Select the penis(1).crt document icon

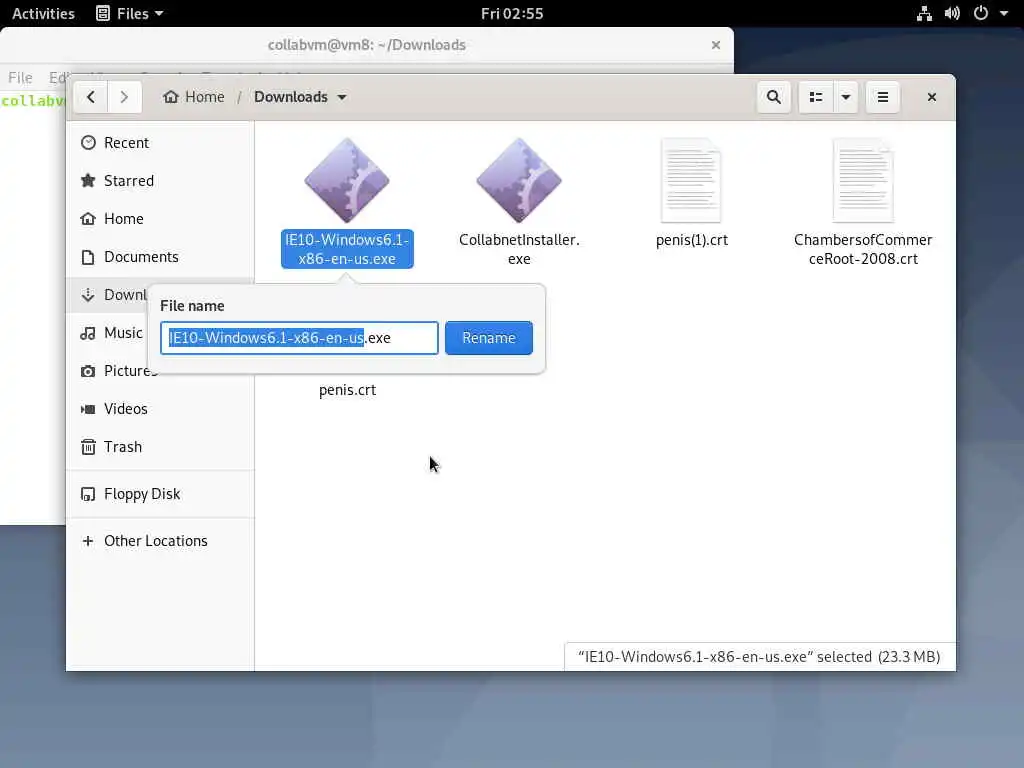(x=691, y=180)
